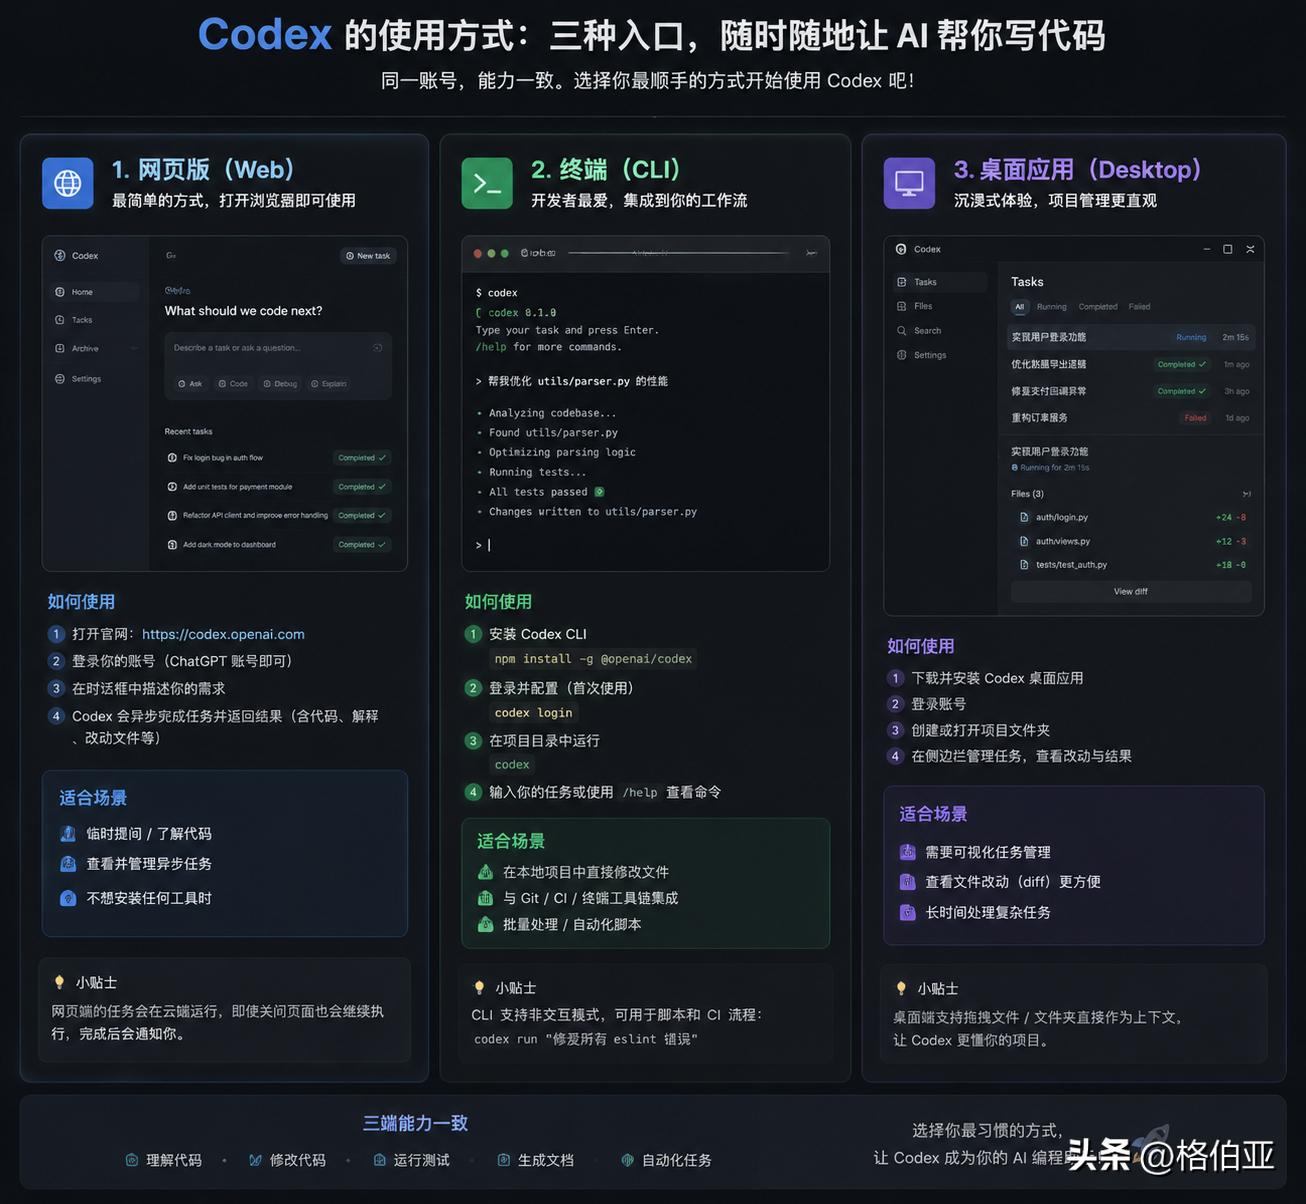Select the Code mode chip
This screenshot has height=1204, width=1306.
233,384
